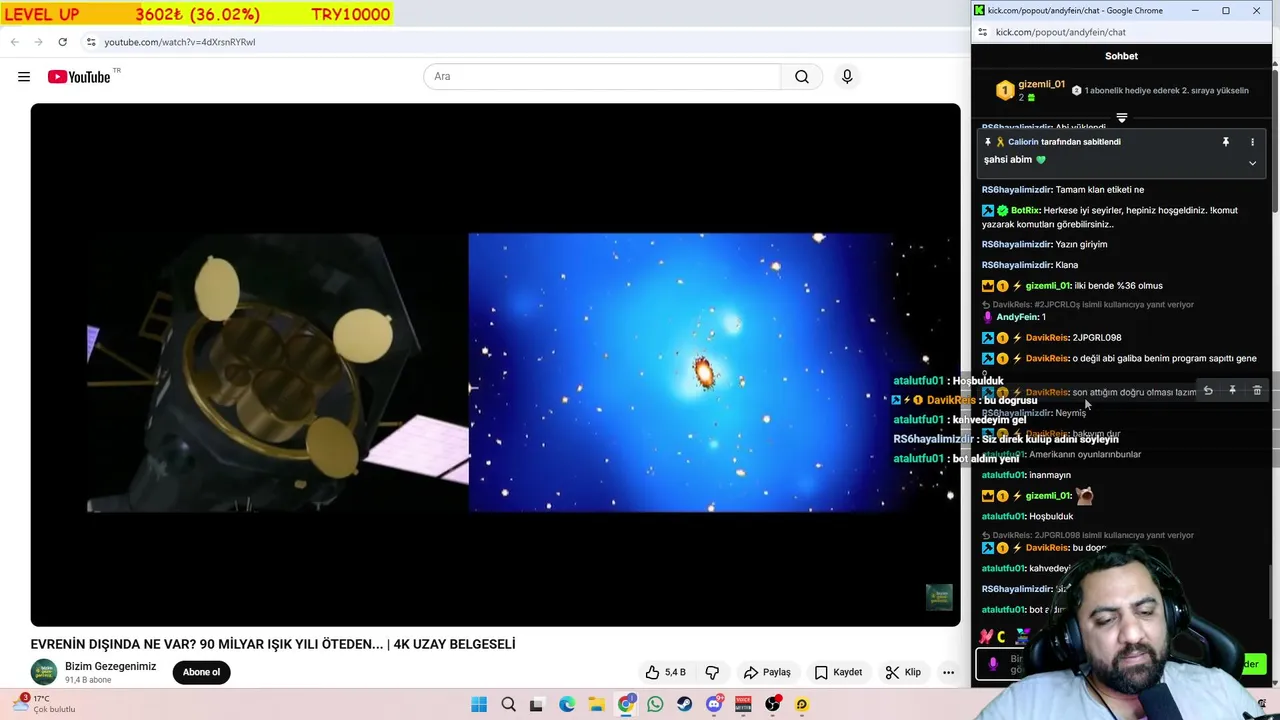Open Task View from the taskbar
1280x720 pixels.
click(536, 705)
